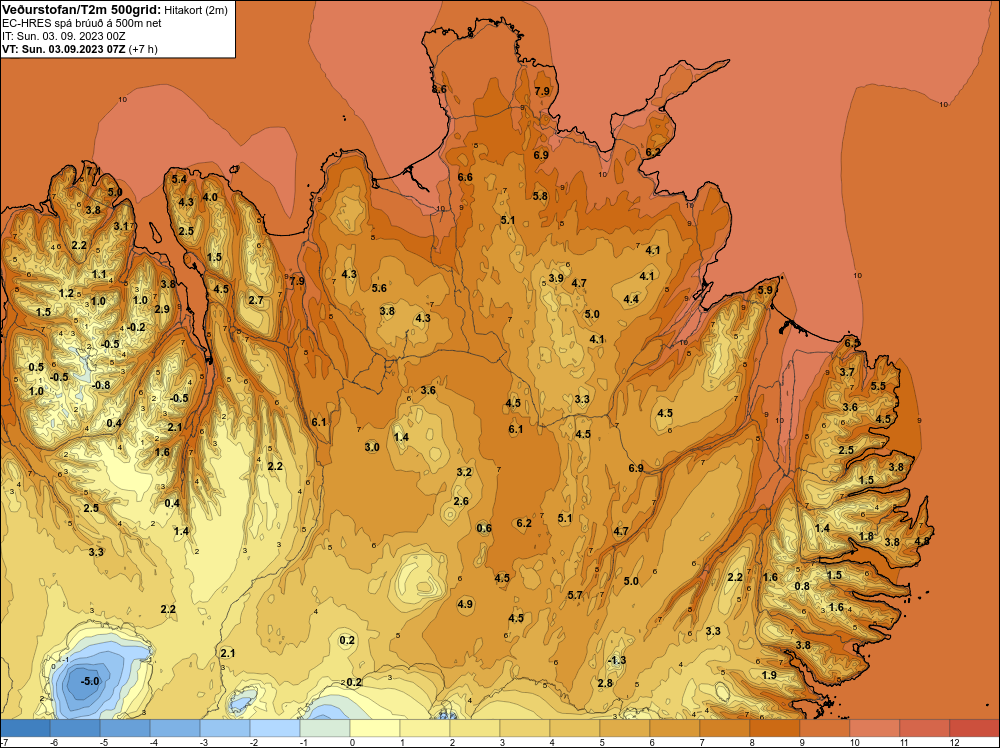Click the temperature value '1.1'
The height and width of the screenshot is (748, 1000).
coord(99,275)
